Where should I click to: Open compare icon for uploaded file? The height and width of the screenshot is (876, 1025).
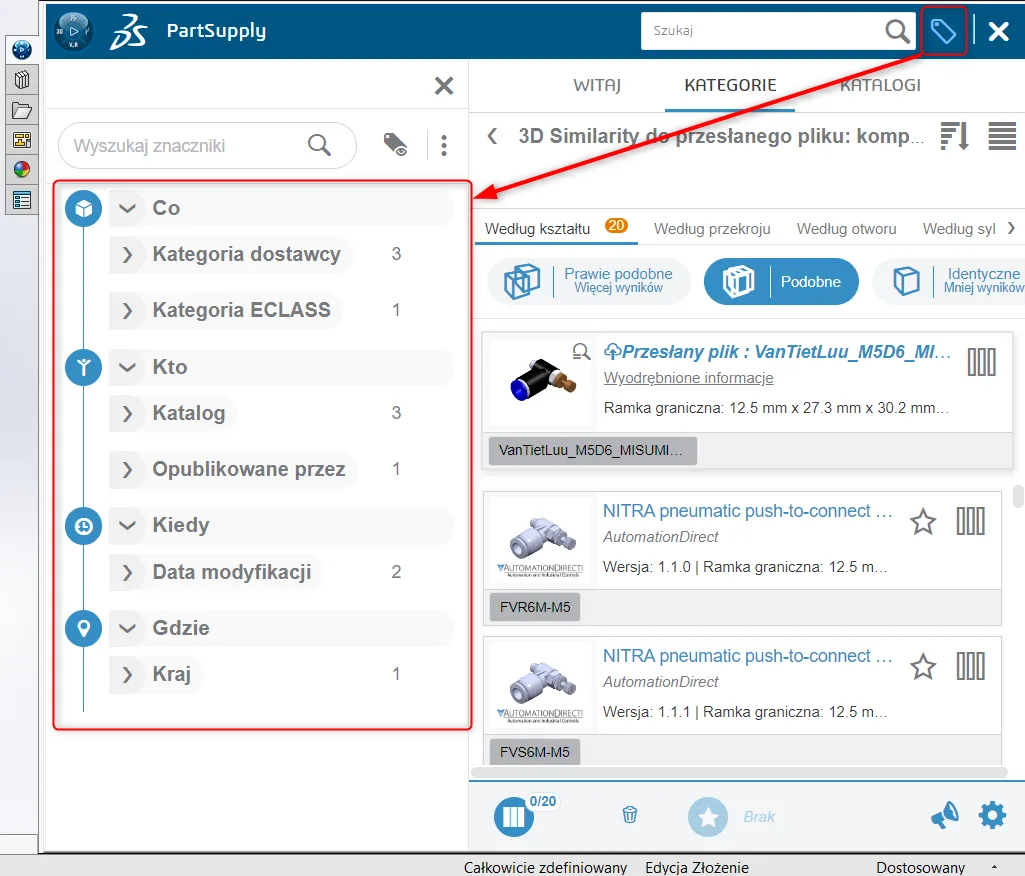point(981,362)
